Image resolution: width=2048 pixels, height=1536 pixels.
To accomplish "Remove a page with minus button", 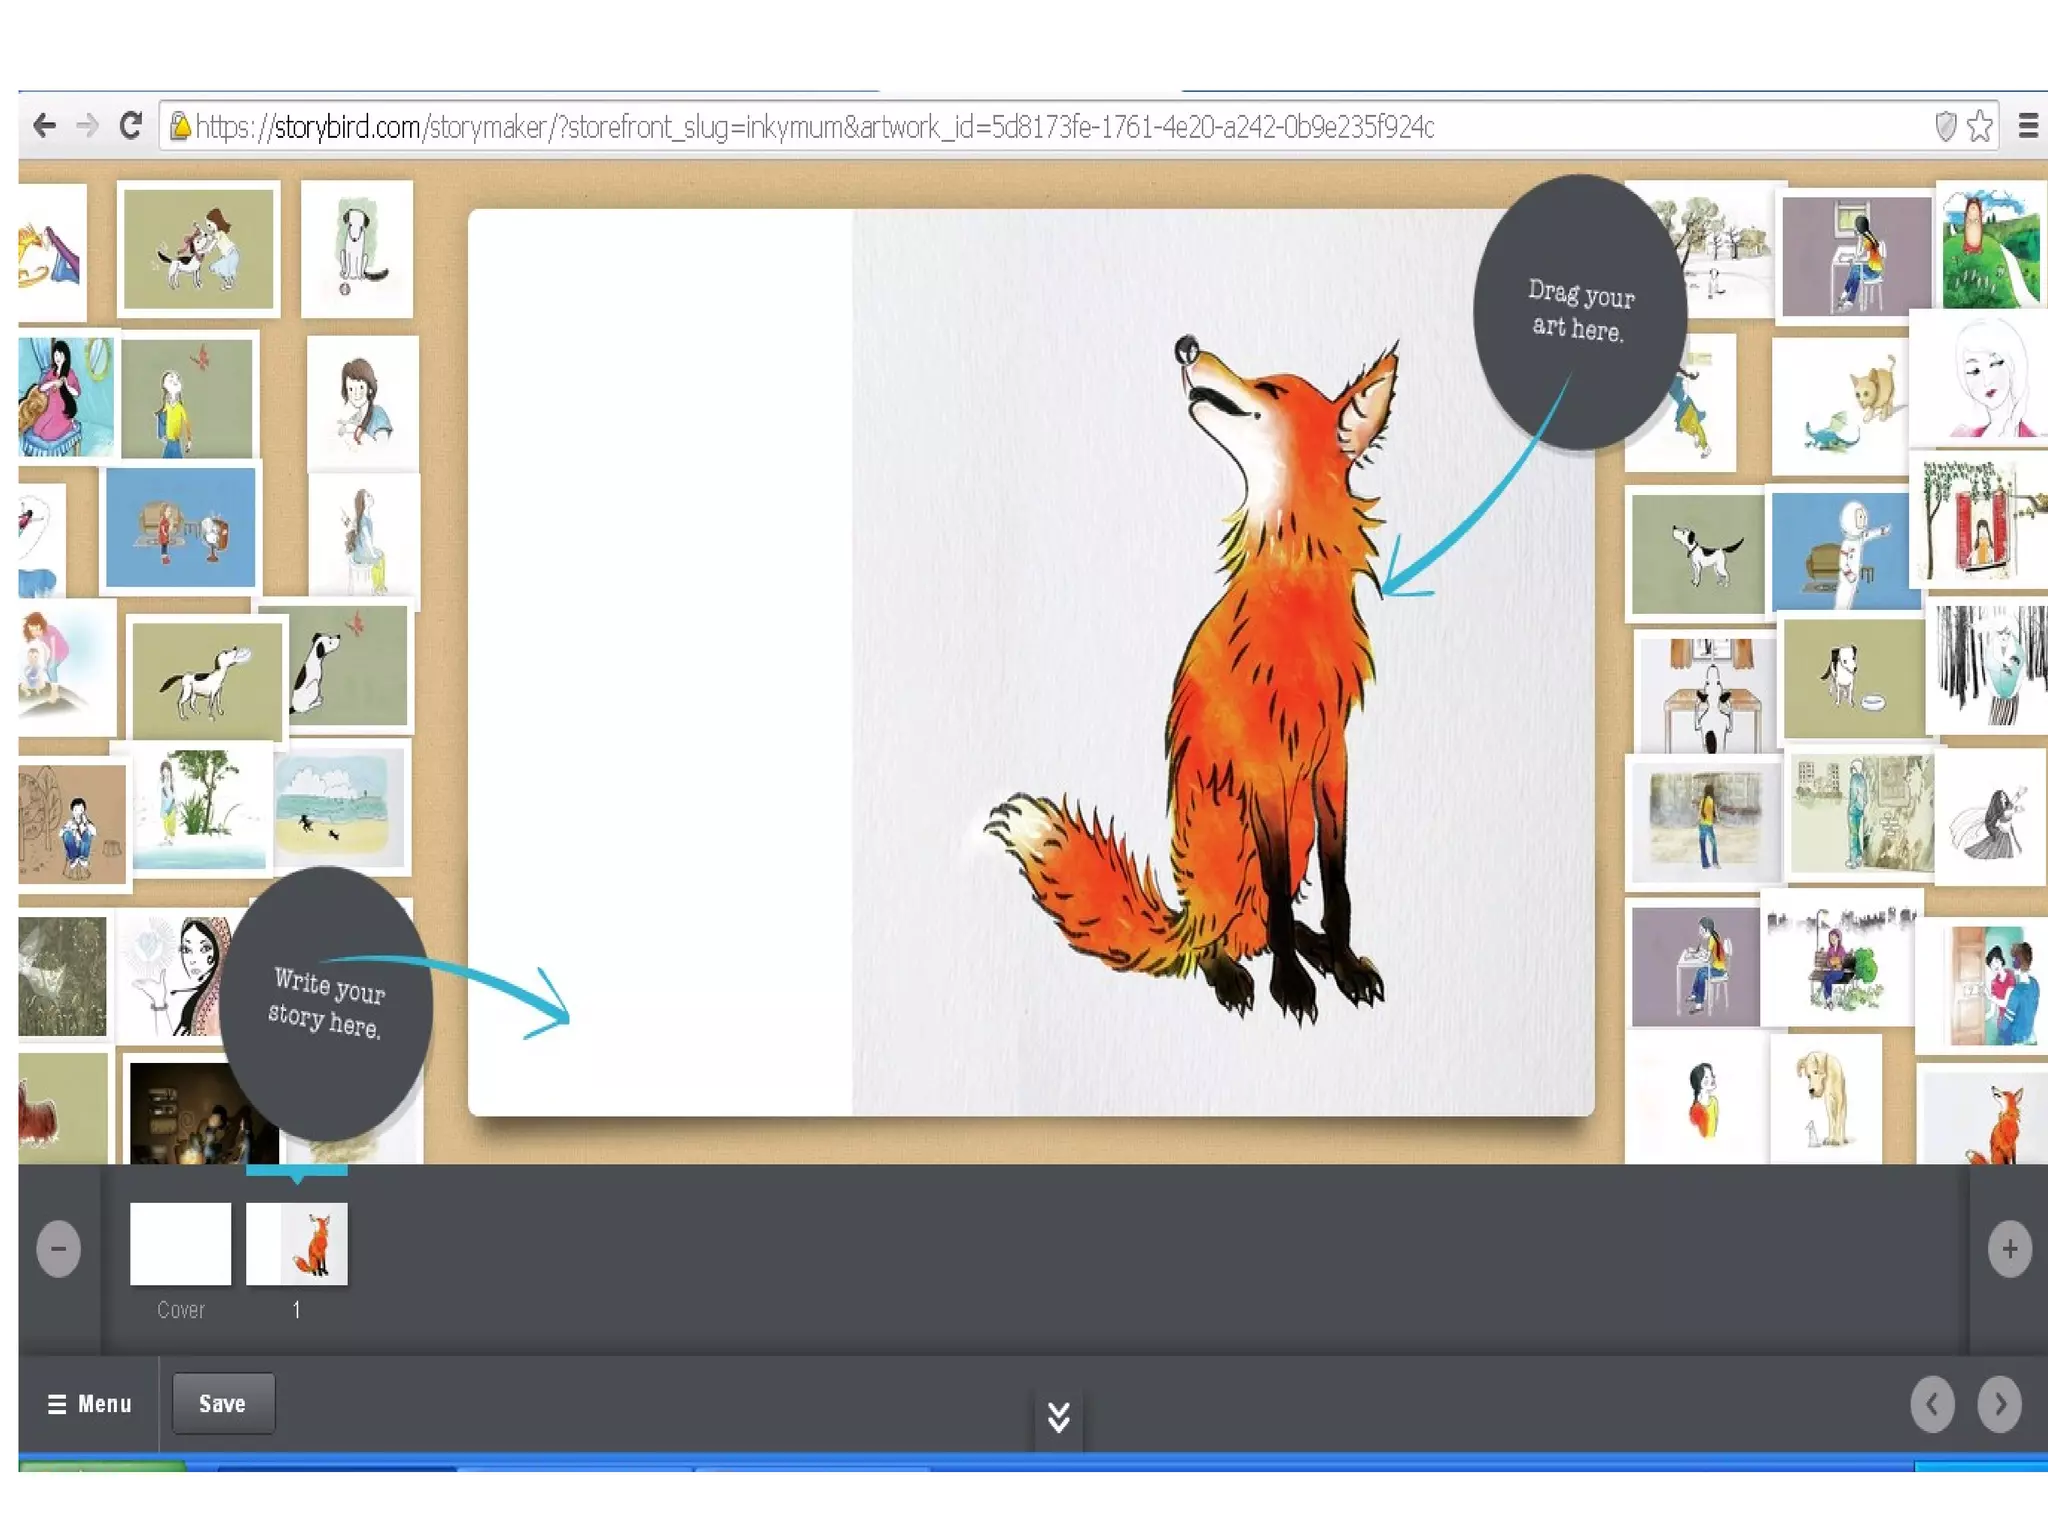I will click(58, 1248).
